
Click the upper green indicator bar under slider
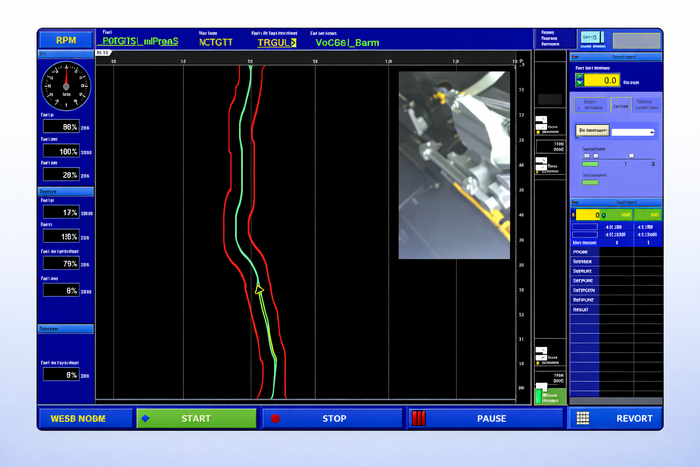[590, 164]
